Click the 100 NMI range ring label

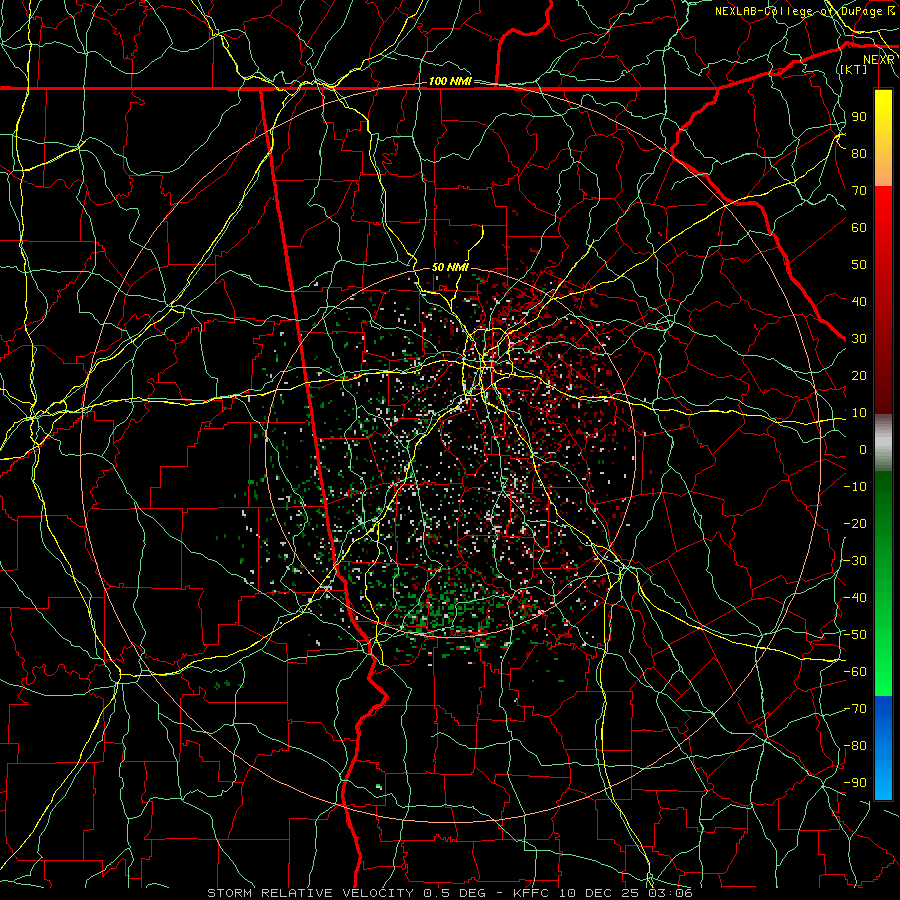tap(449, 81)
